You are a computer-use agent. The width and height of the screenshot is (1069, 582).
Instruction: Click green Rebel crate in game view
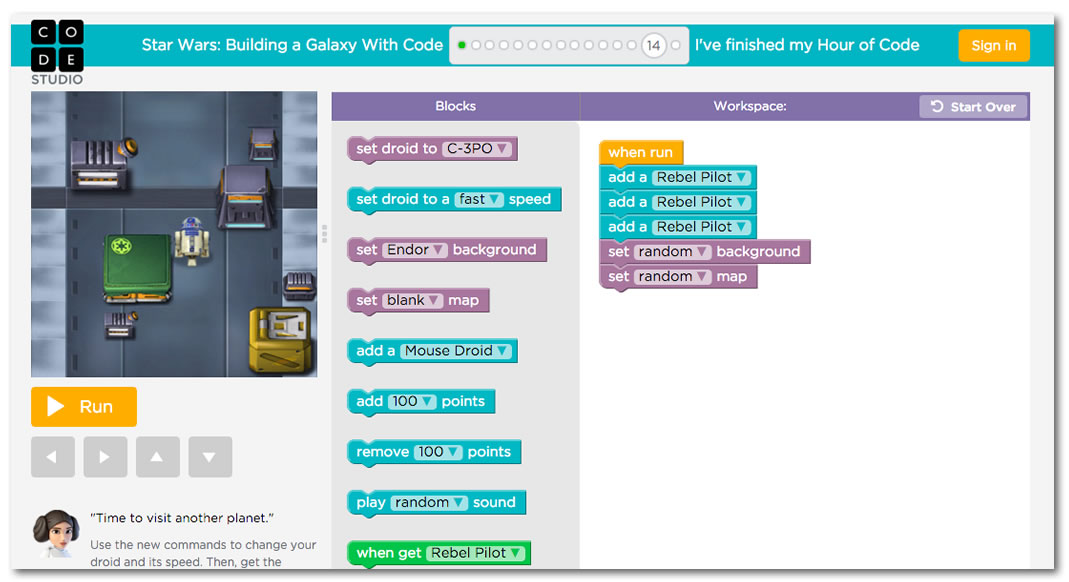tap(138, 268)
